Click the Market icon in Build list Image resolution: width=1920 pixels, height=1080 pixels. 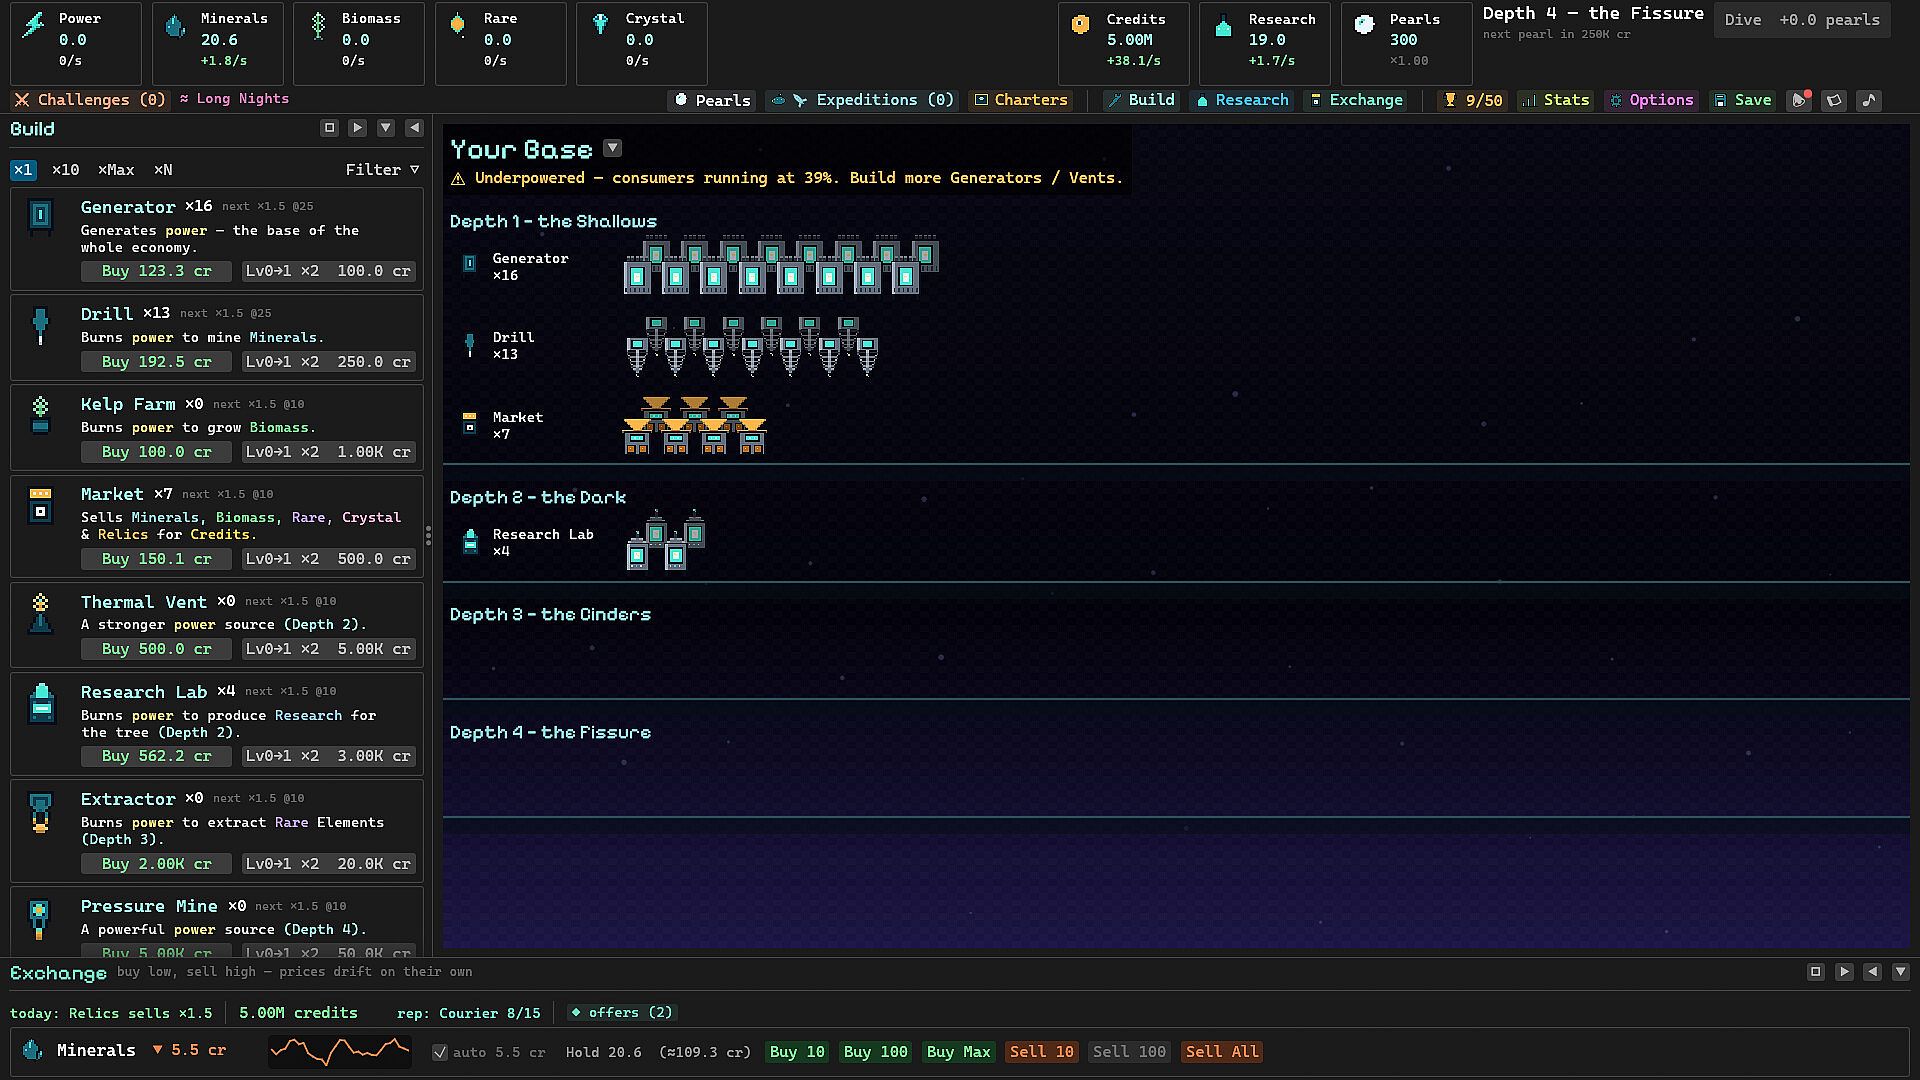coord(40,505)
